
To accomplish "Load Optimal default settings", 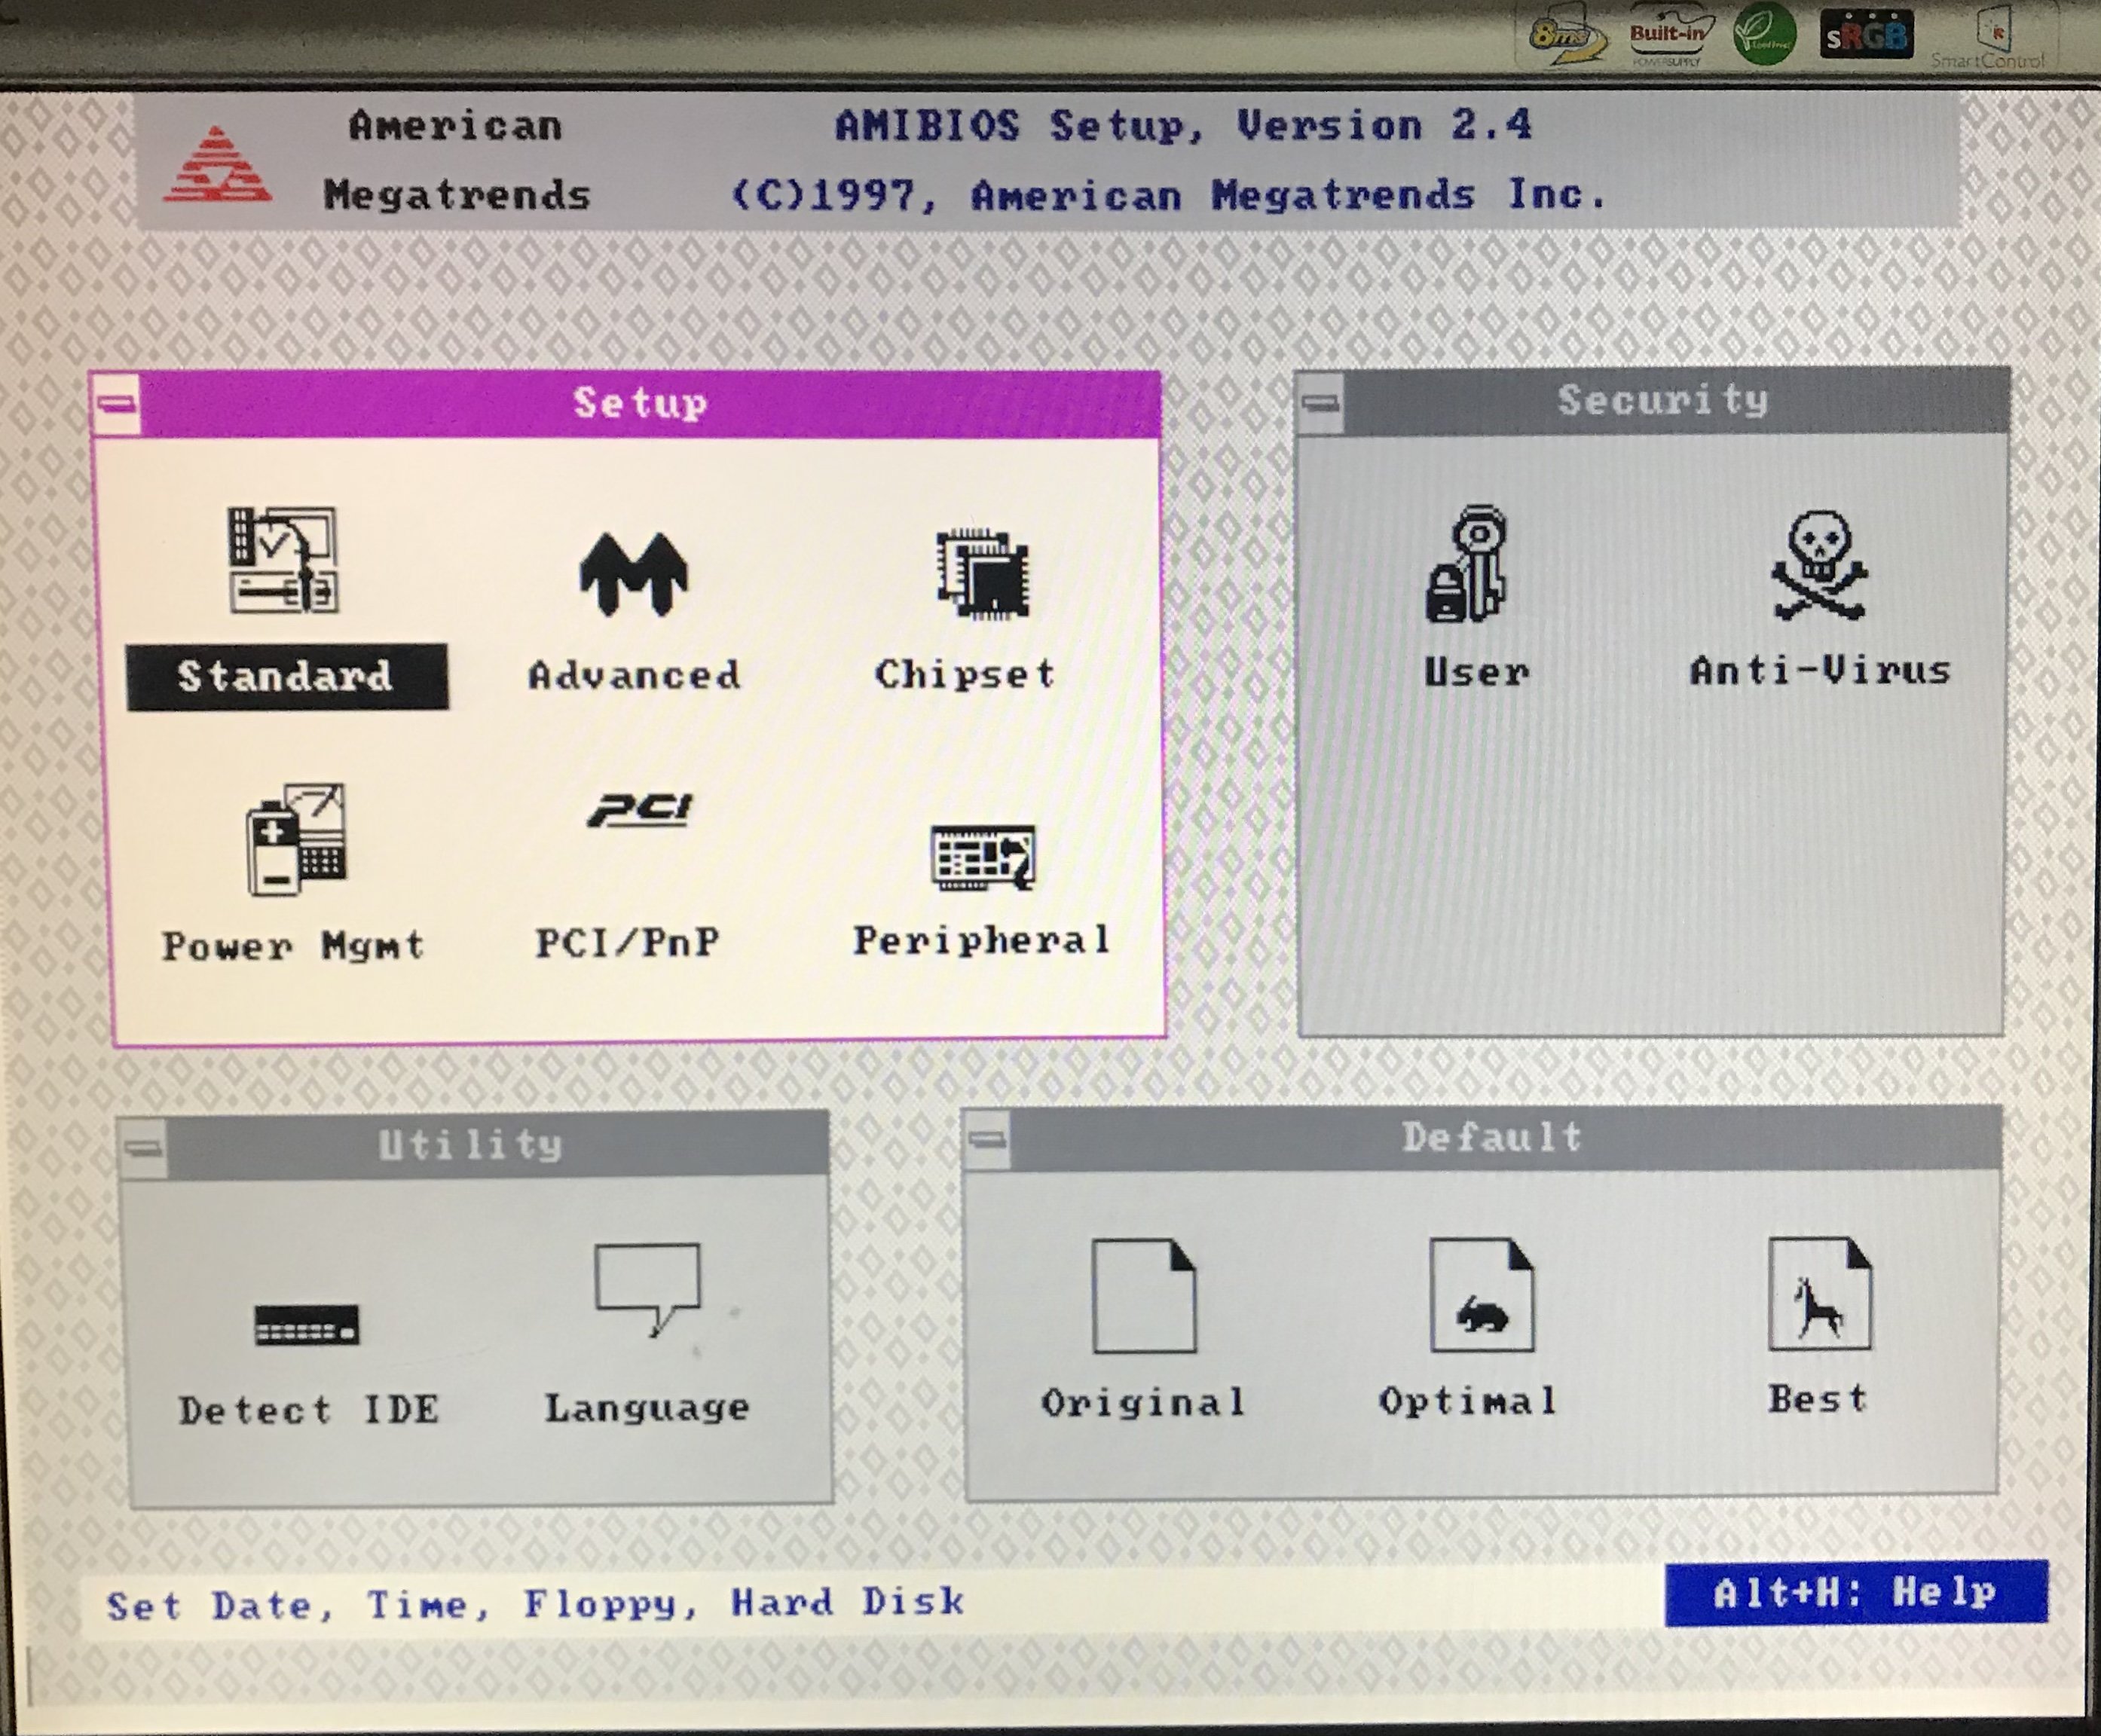I will 1481,1297.
